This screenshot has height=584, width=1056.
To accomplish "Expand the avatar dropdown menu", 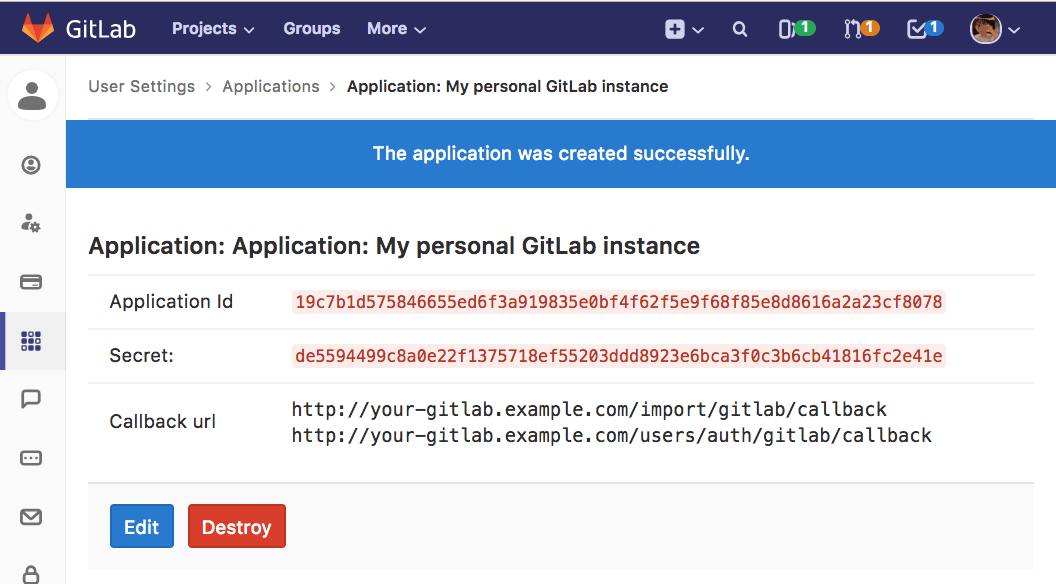I will point(995,28).
